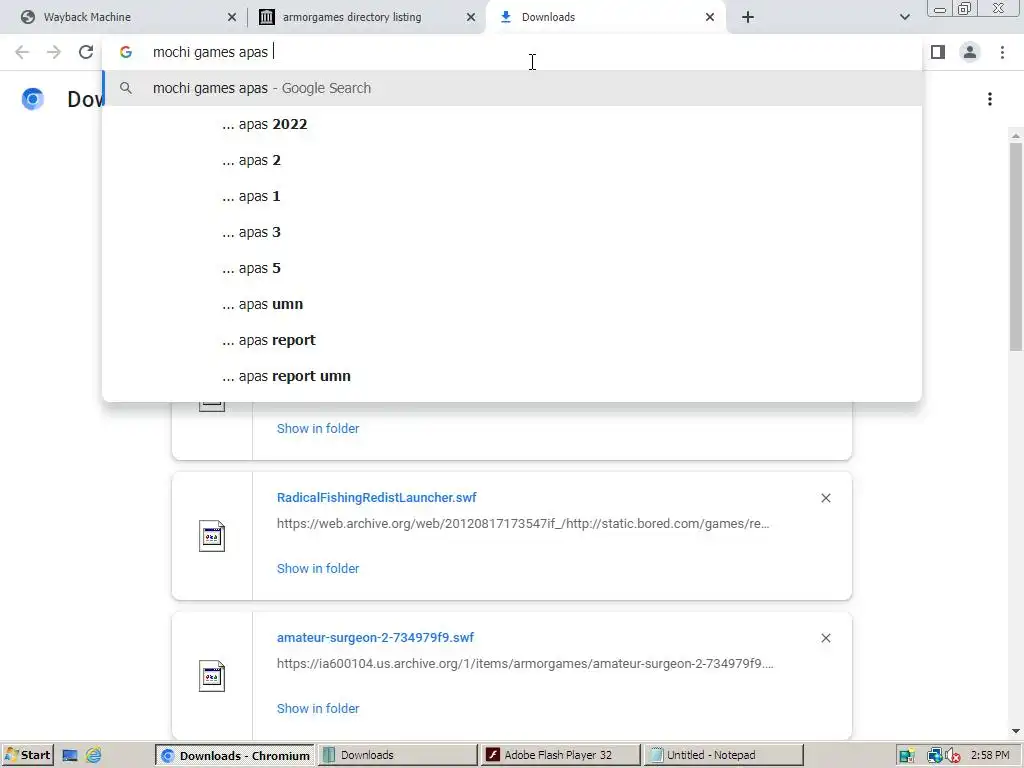Choose the '... apas 3' suggestion
Screen dimensions: 1024x768
(512, 232)
